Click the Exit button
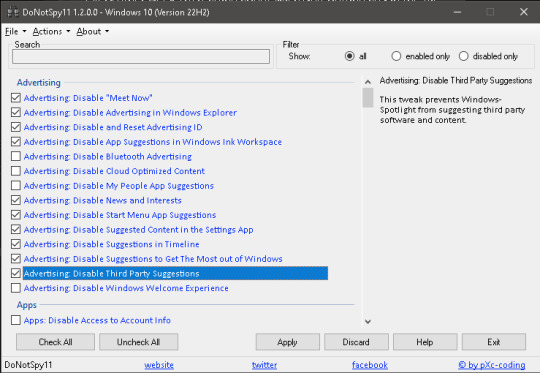Viewport: 540px width, 373px height. tap(494, 342)
